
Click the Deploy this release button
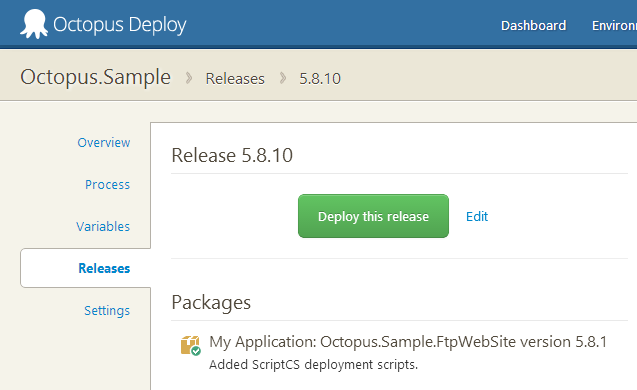373,216
